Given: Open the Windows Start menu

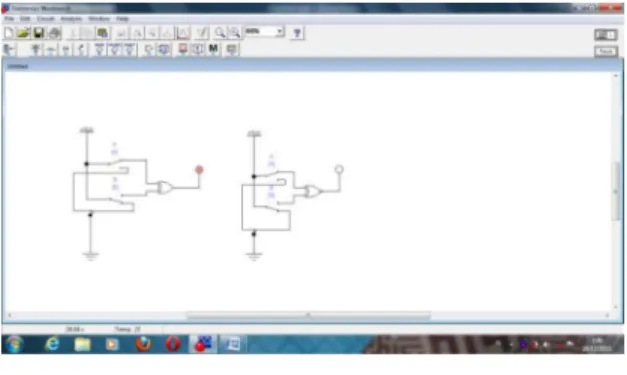Looking at the screenshot, I should (x=14, y=344).
